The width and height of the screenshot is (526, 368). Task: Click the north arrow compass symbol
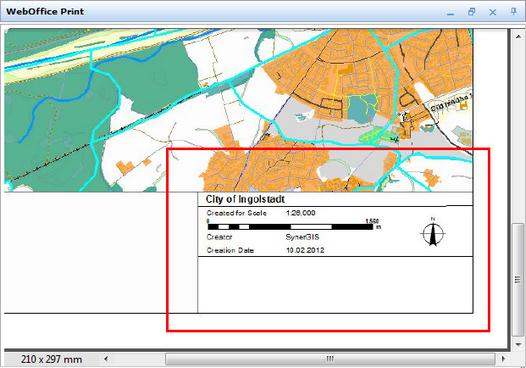[433, 232]
